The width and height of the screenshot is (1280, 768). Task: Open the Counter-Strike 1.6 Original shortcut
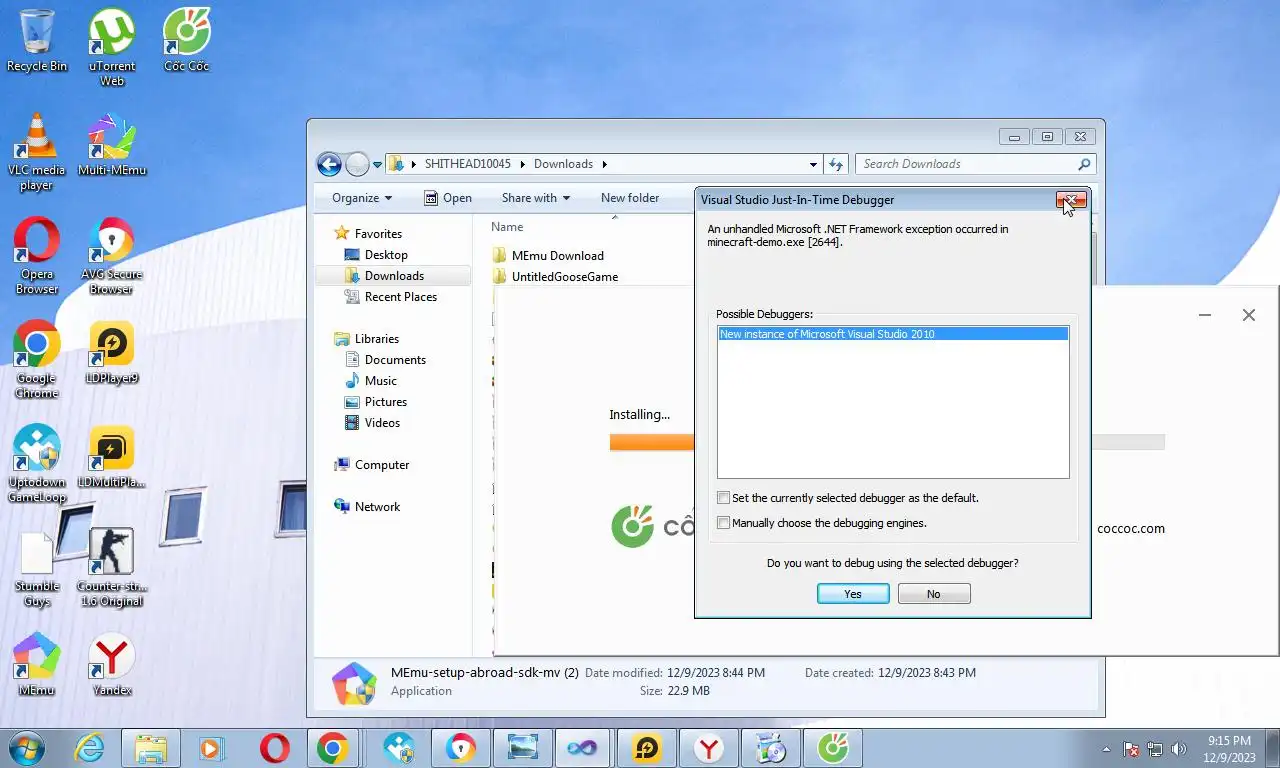point(112,568)
